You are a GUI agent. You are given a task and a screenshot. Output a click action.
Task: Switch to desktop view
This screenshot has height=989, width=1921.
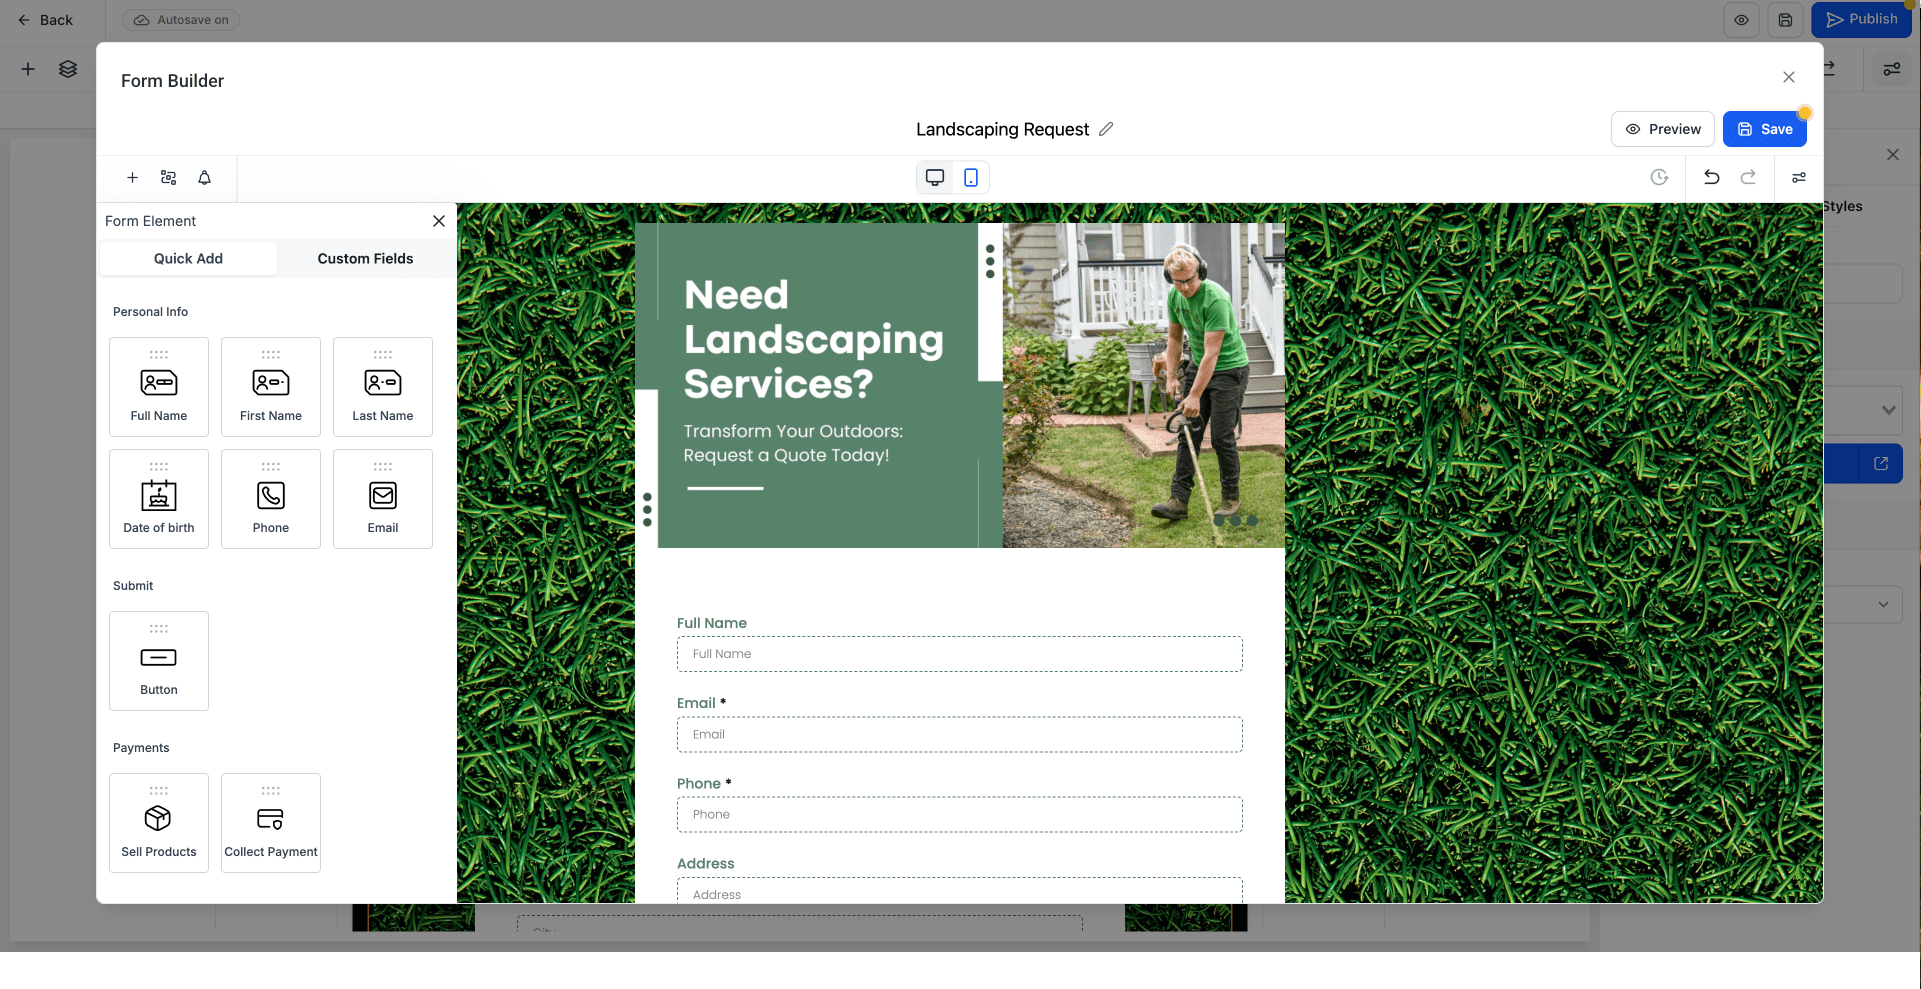coord(935,177)
